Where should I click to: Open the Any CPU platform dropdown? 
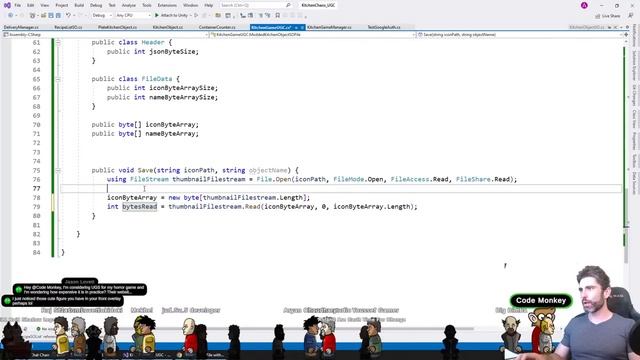click(x=133, y=16)
